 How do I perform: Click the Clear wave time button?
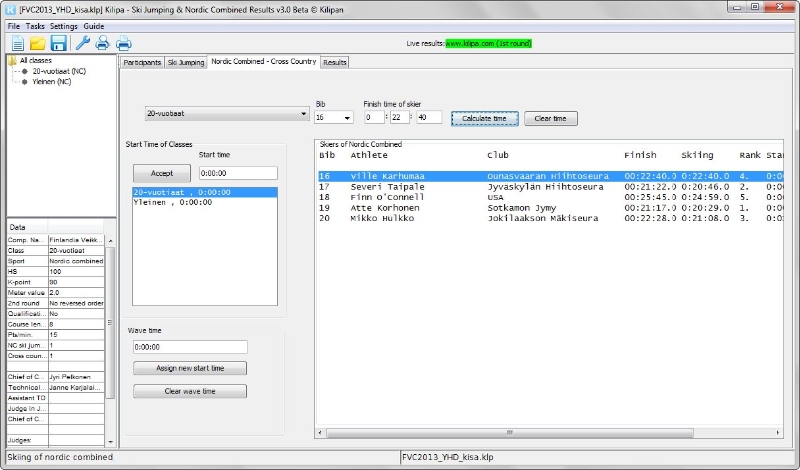tap(190, 391)
